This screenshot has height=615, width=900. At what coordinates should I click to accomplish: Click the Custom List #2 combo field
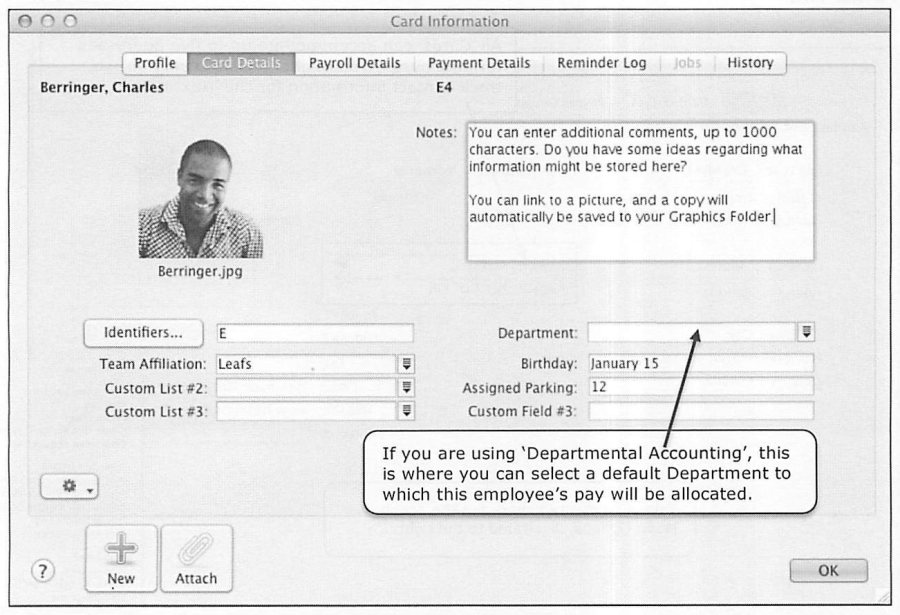click(x=307, y=388)
